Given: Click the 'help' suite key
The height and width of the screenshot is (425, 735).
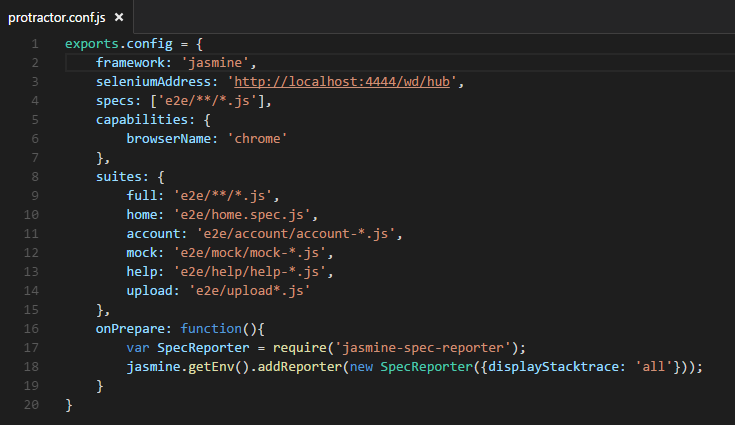Looking at the screenshot, I should coord(142,271).
